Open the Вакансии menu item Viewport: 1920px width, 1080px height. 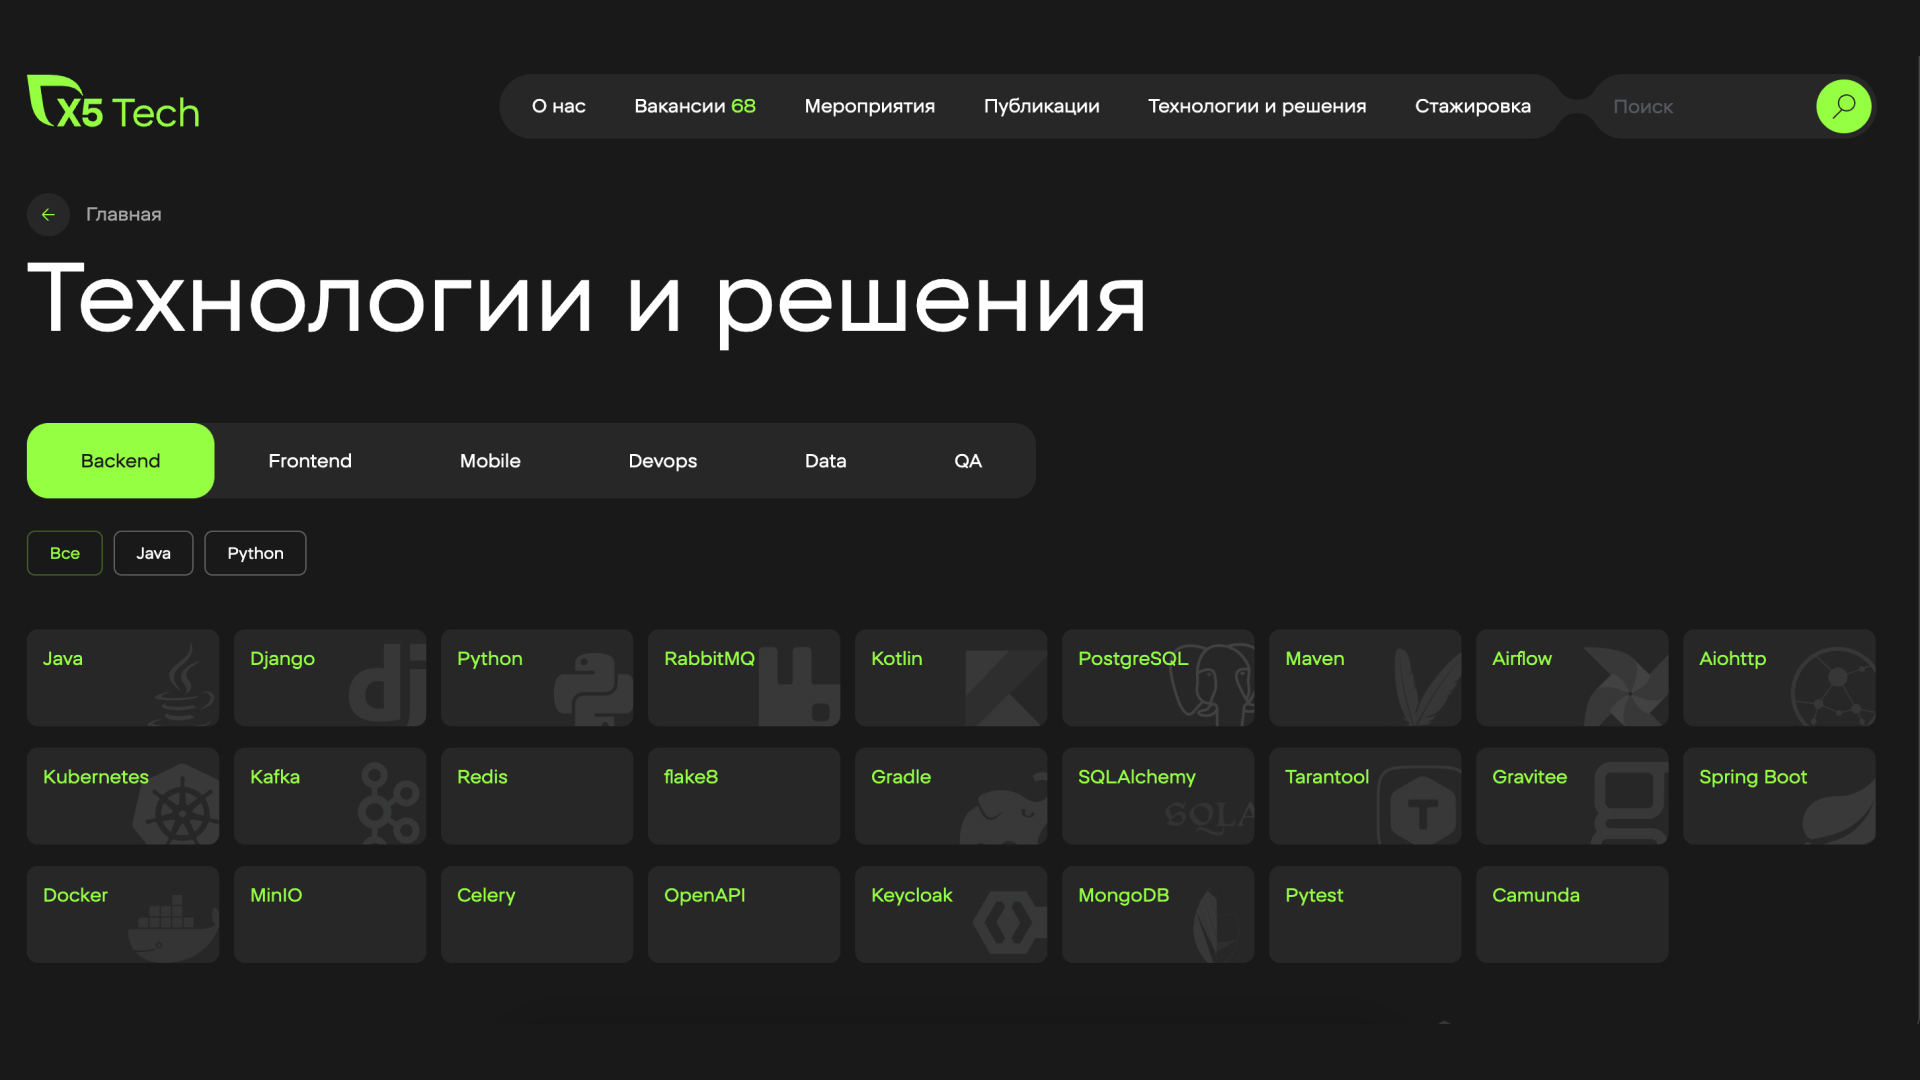click(695, 106)
